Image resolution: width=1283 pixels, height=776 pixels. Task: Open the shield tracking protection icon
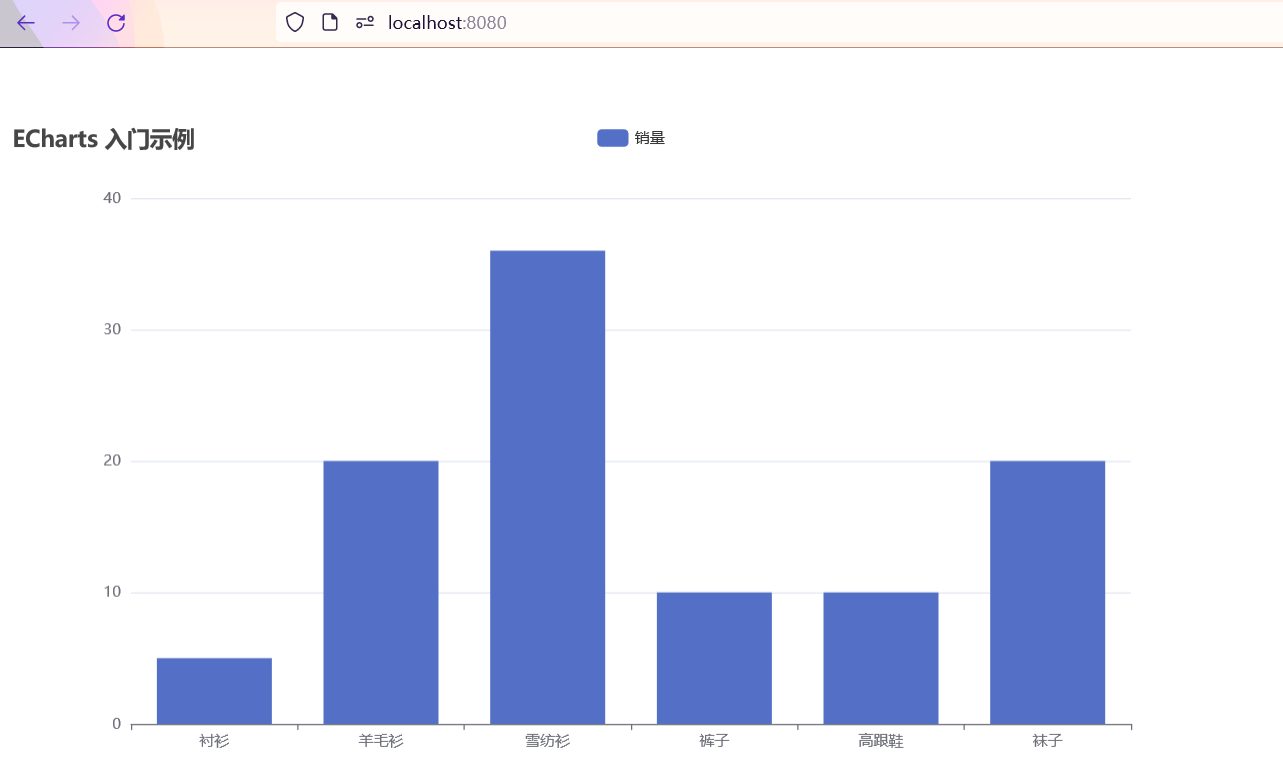pos(295,22)
